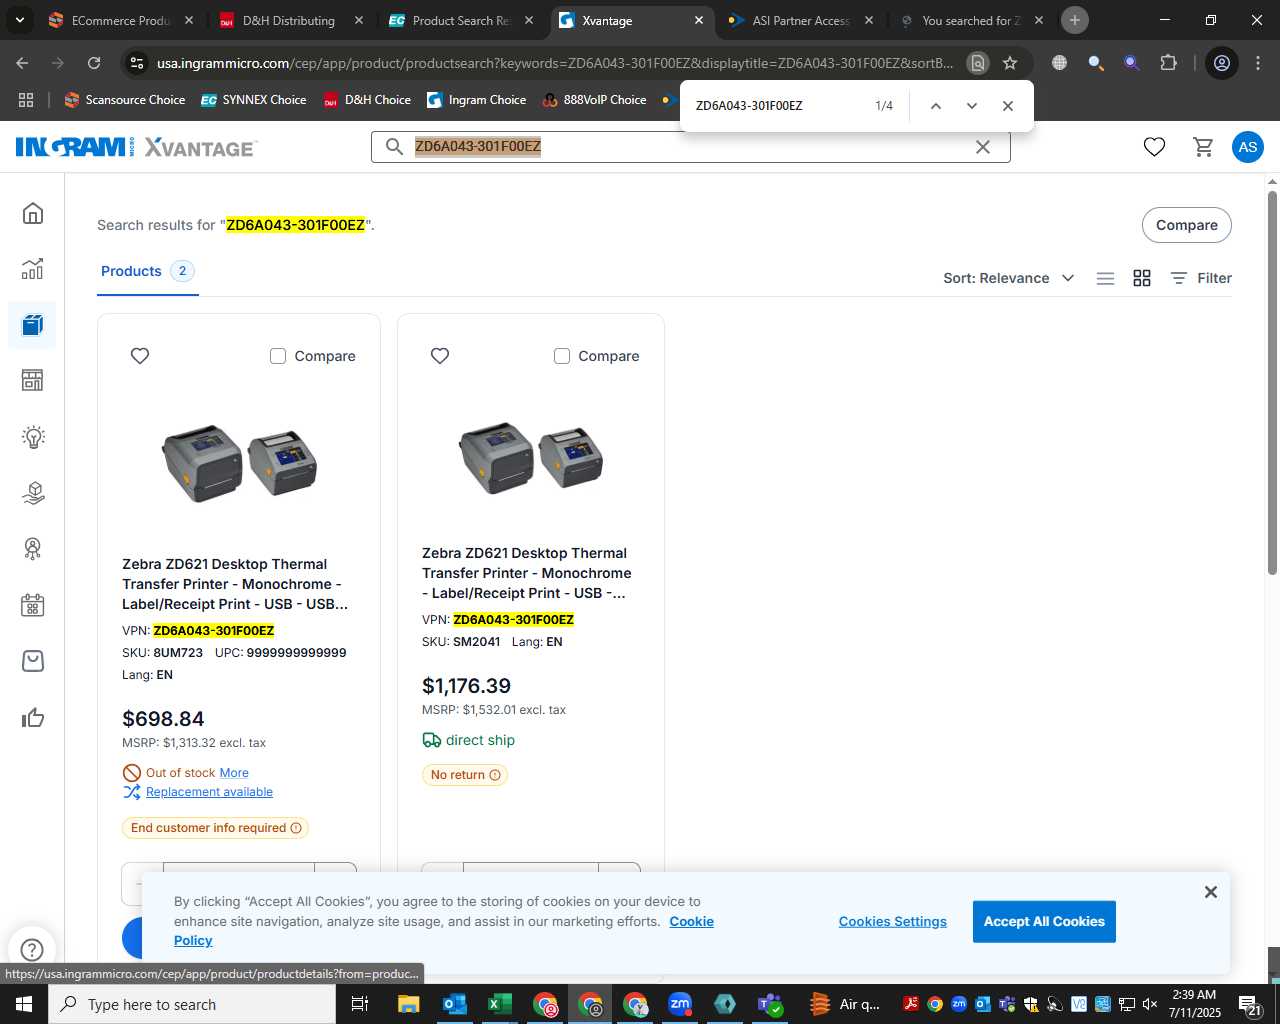Dismiss the cookie banner with X

pos(1210,892)
